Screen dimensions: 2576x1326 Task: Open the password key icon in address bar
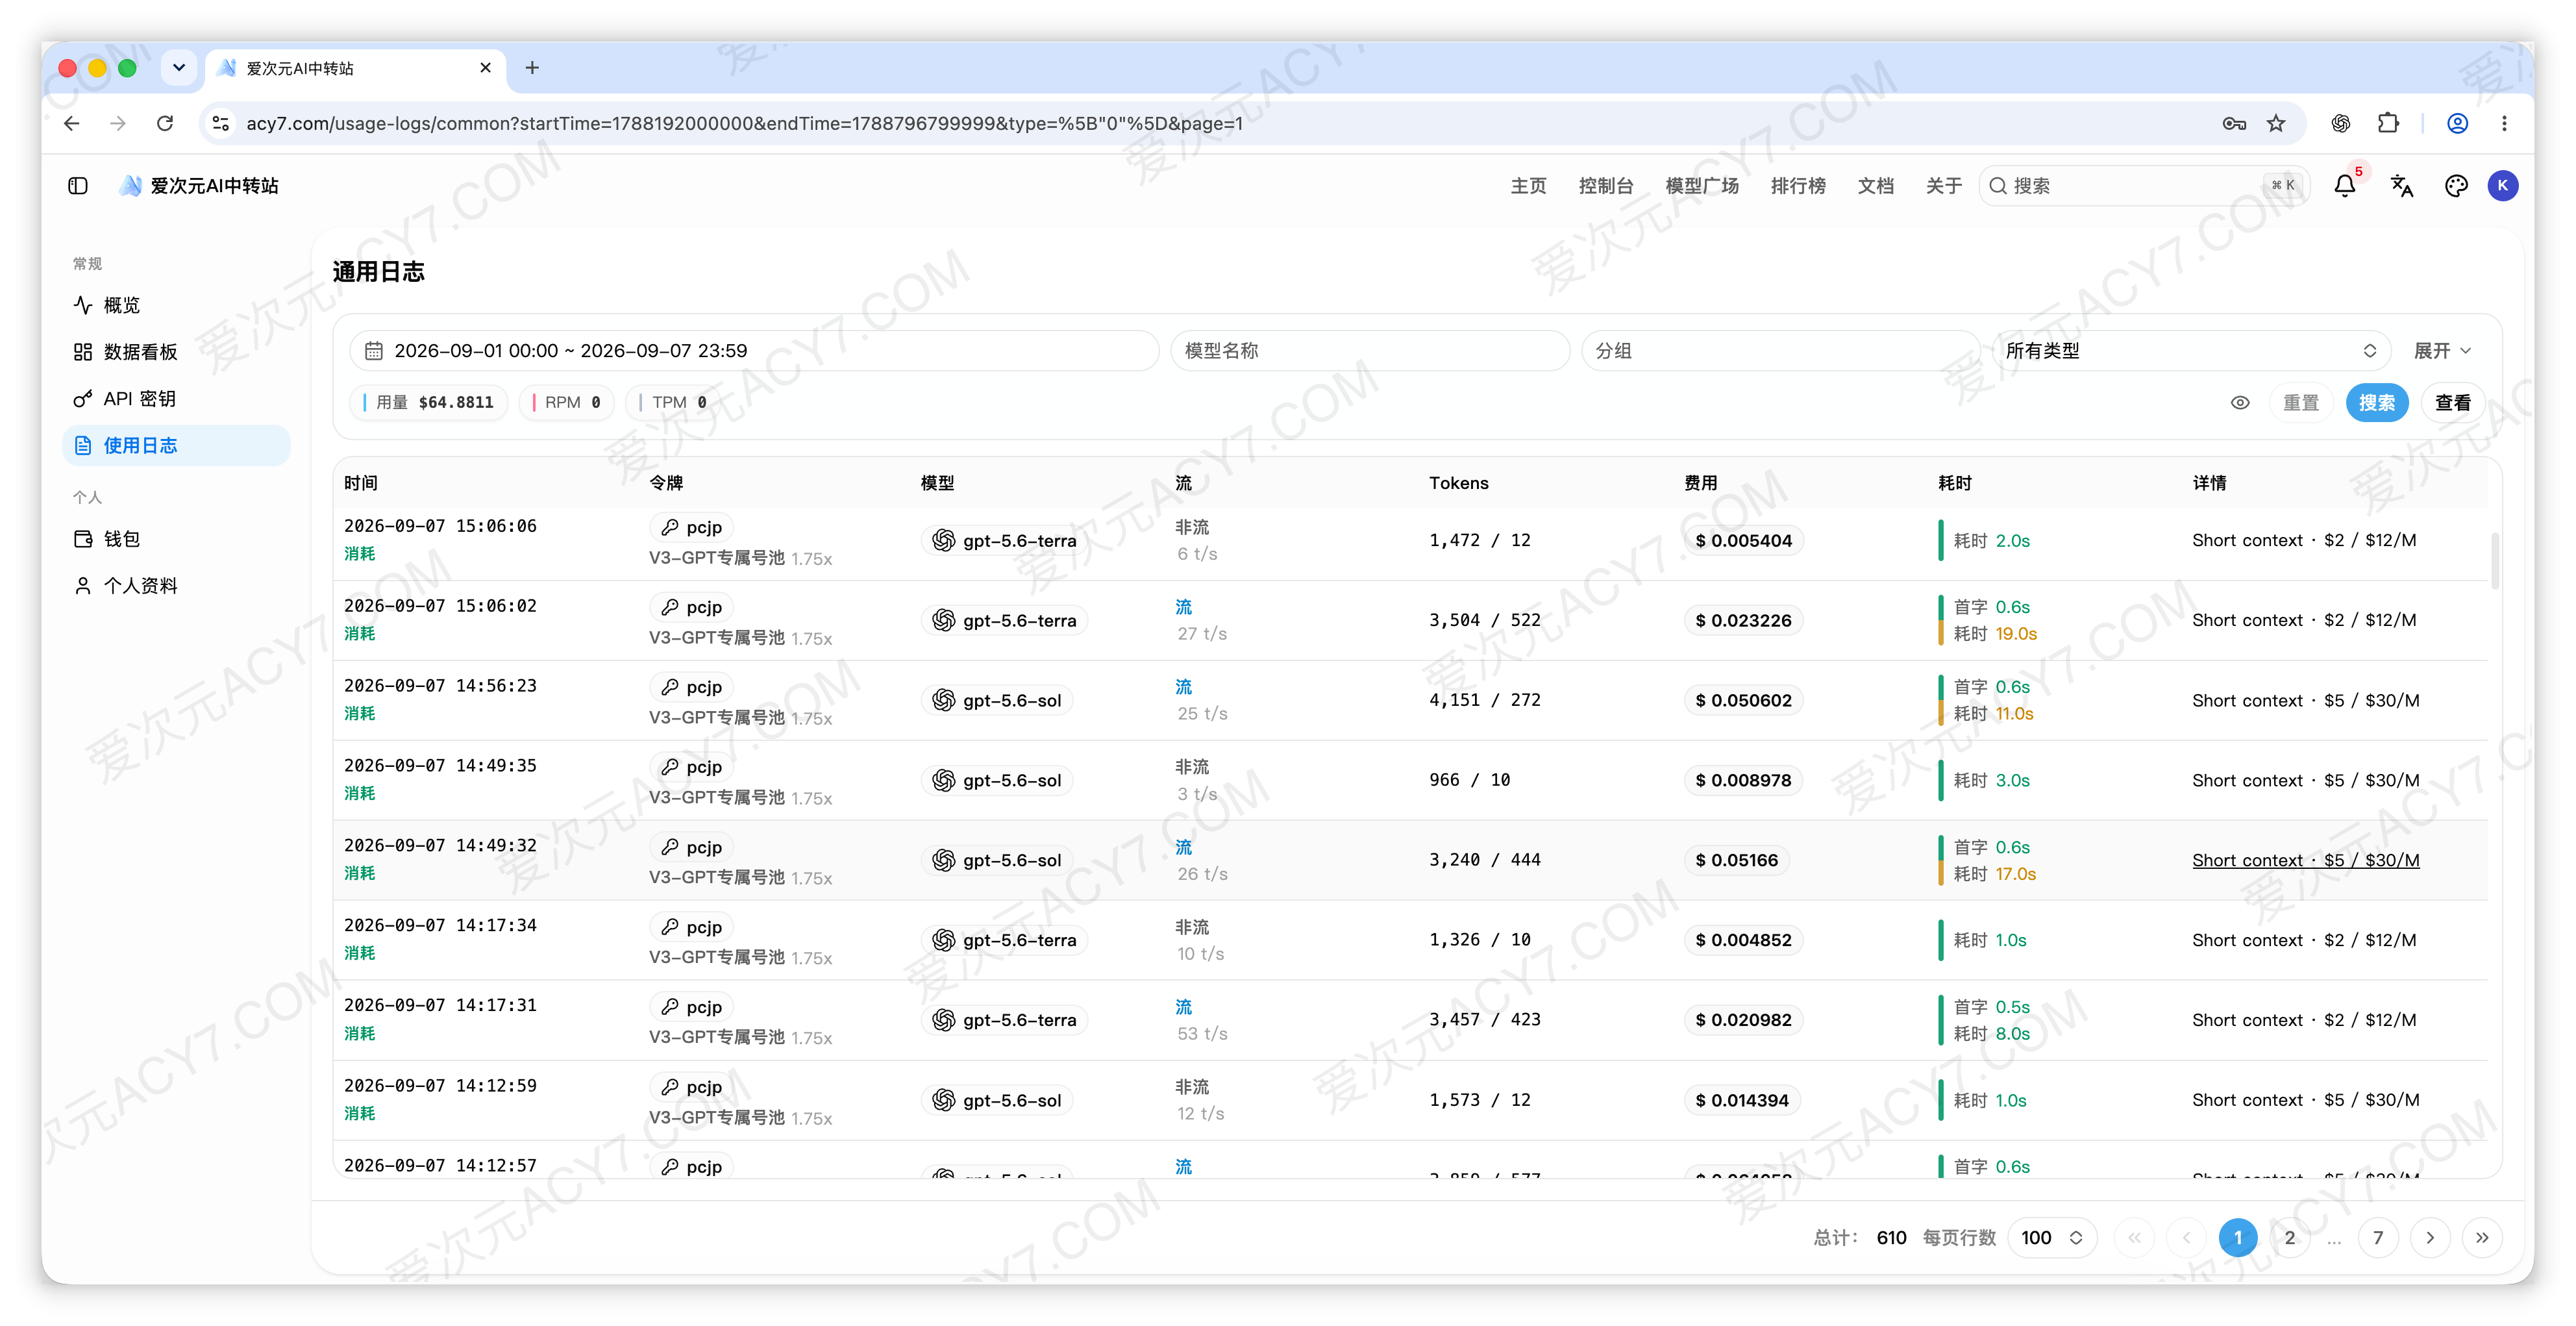coord(2234,123)
